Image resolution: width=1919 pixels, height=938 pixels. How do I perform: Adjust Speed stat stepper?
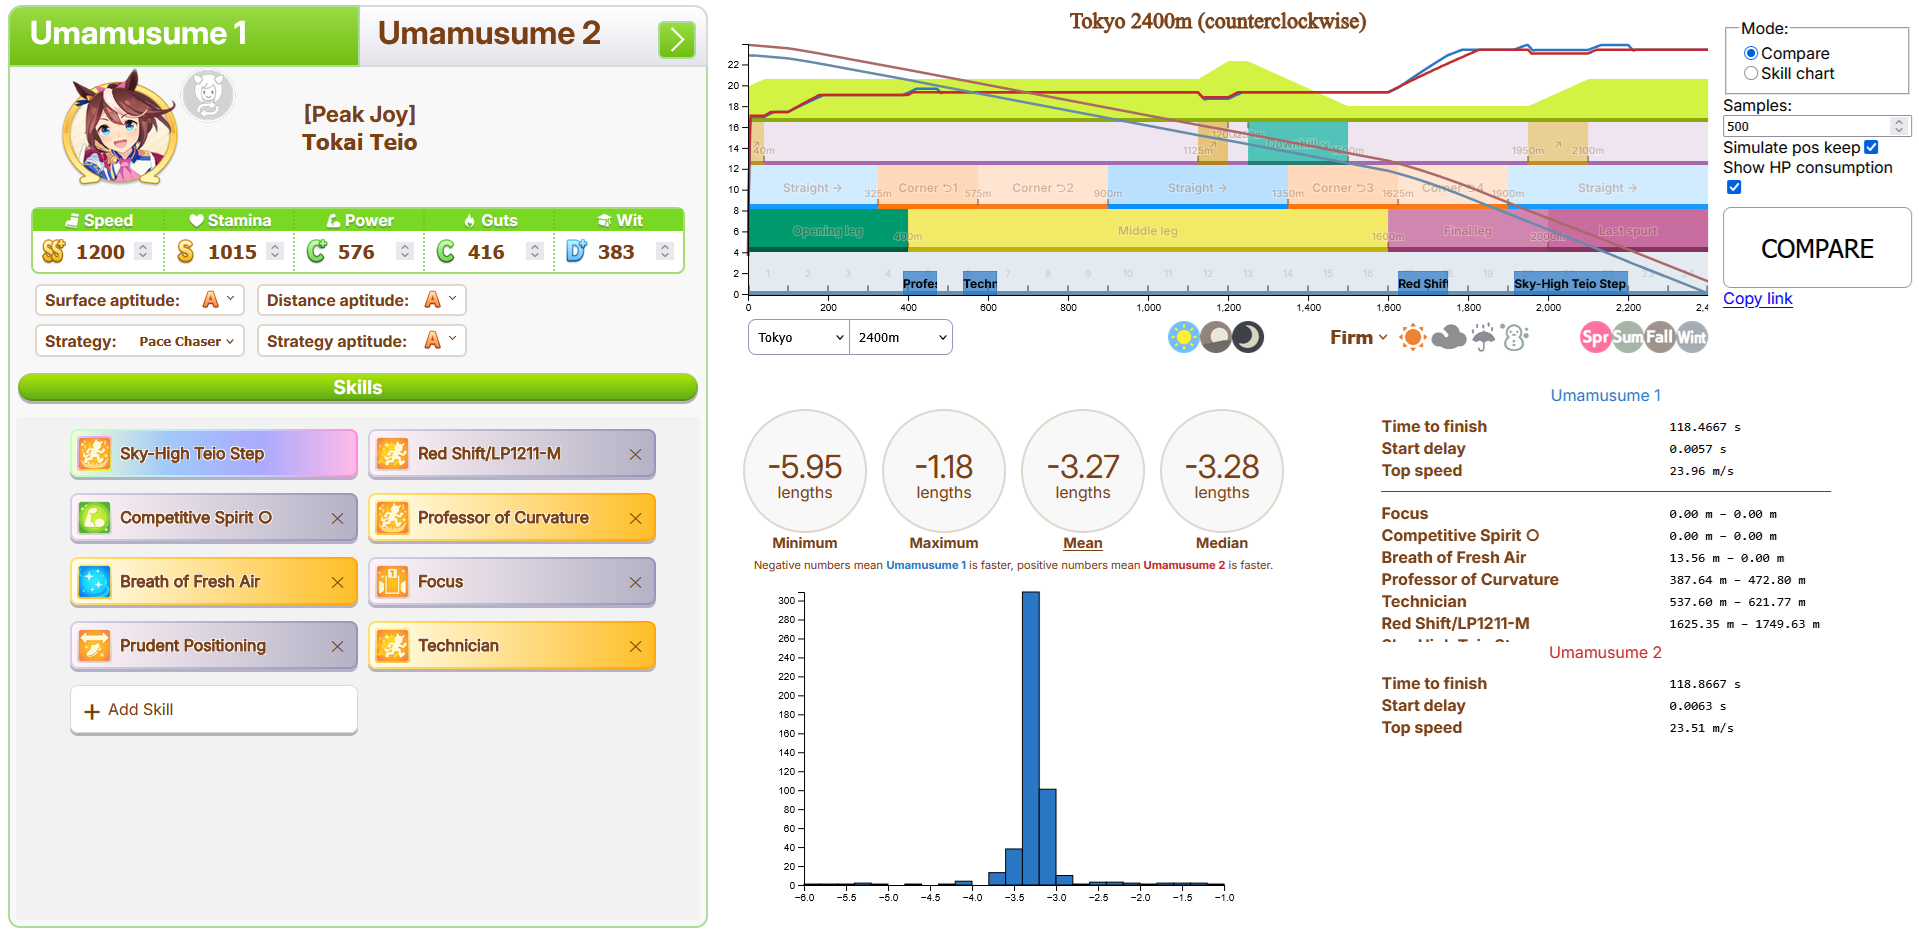(x=143, y=251)
